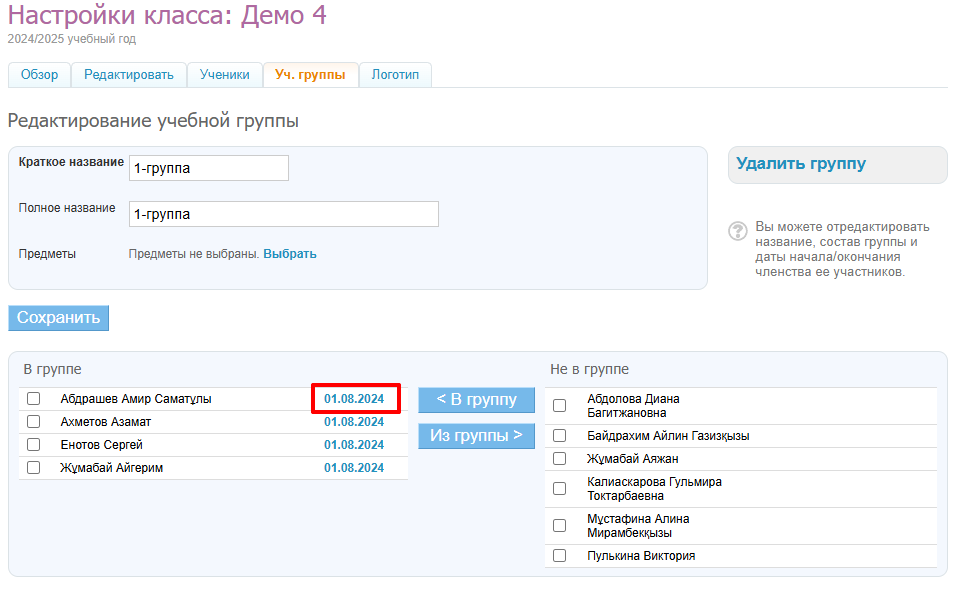
Task: Select the Абдолова Диана Багитжановна checkbox
Action: [560, 406]
